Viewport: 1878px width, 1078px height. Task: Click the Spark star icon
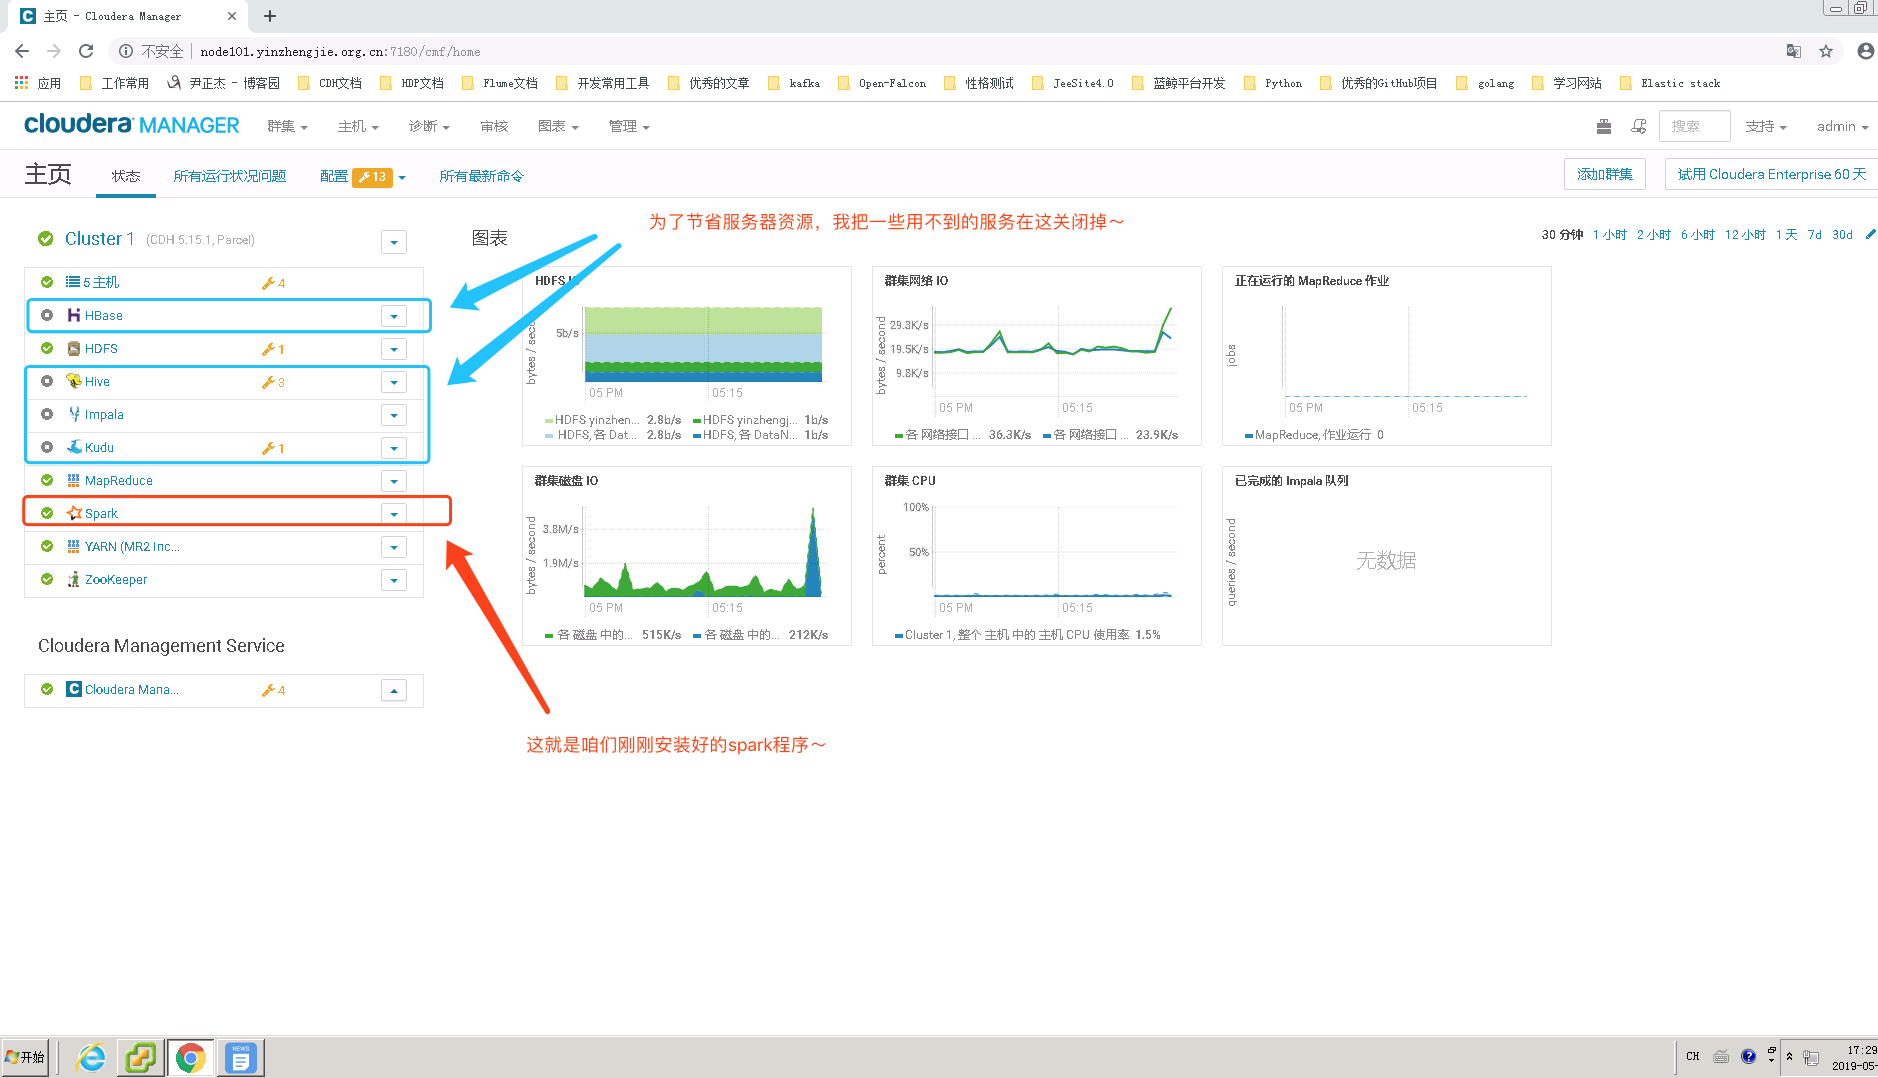click(74, 513)
